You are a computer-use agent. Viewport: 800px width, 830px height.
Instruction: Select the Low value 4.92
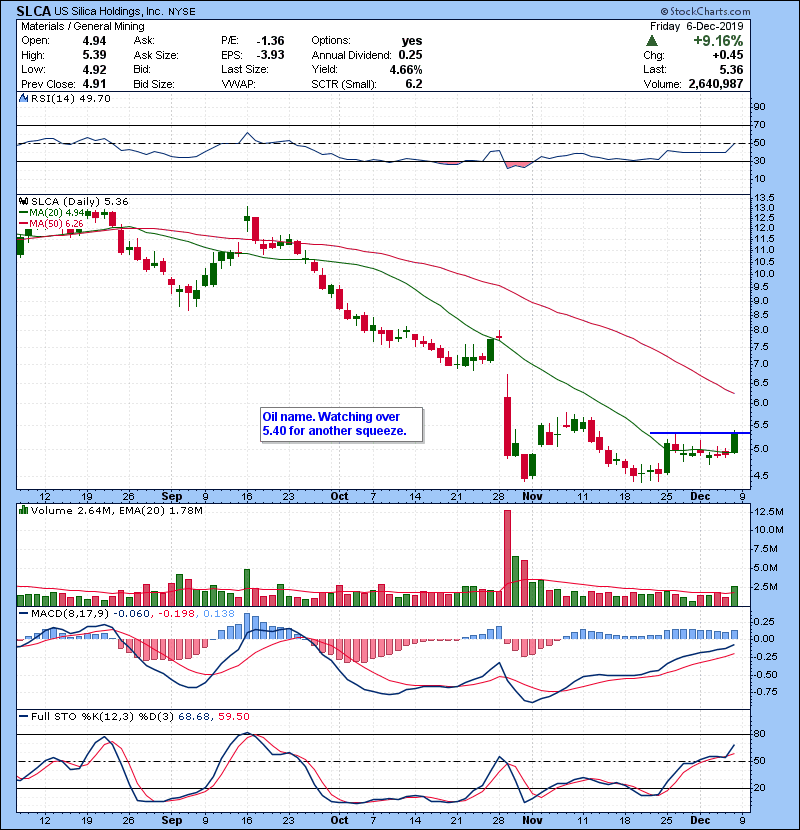[x=94, y=69]
